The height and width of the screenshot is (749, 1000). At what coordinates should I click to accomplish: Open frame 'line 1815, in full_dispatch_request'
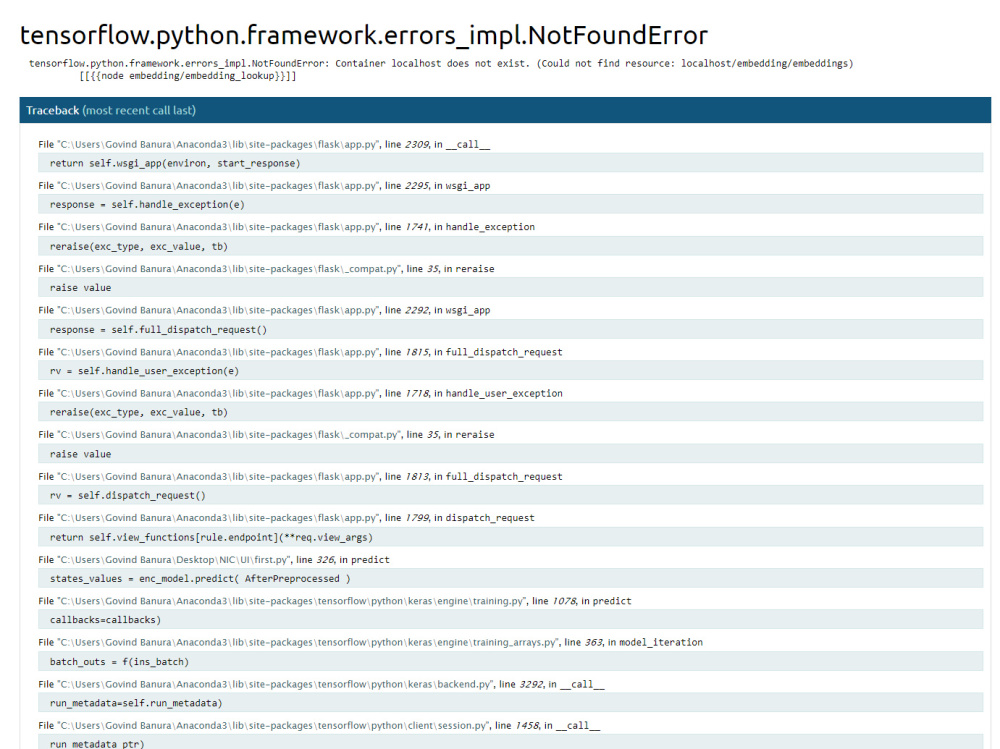tap(300, 352)
